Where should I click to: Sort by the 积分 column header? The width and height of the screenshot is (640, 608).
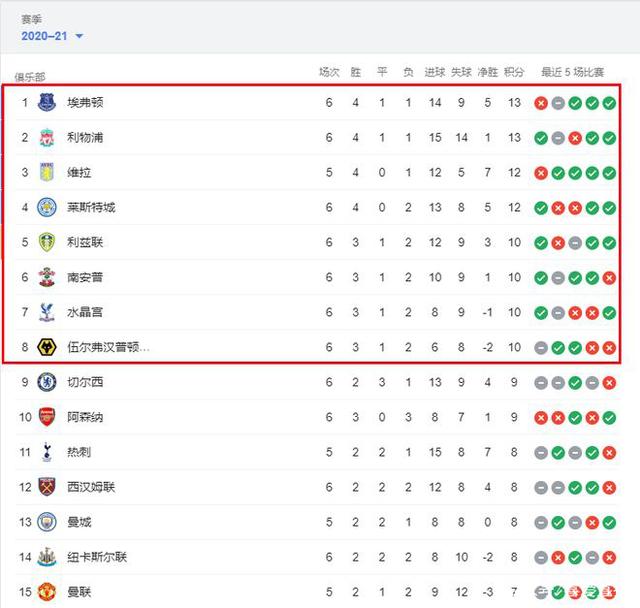[514, 72]
